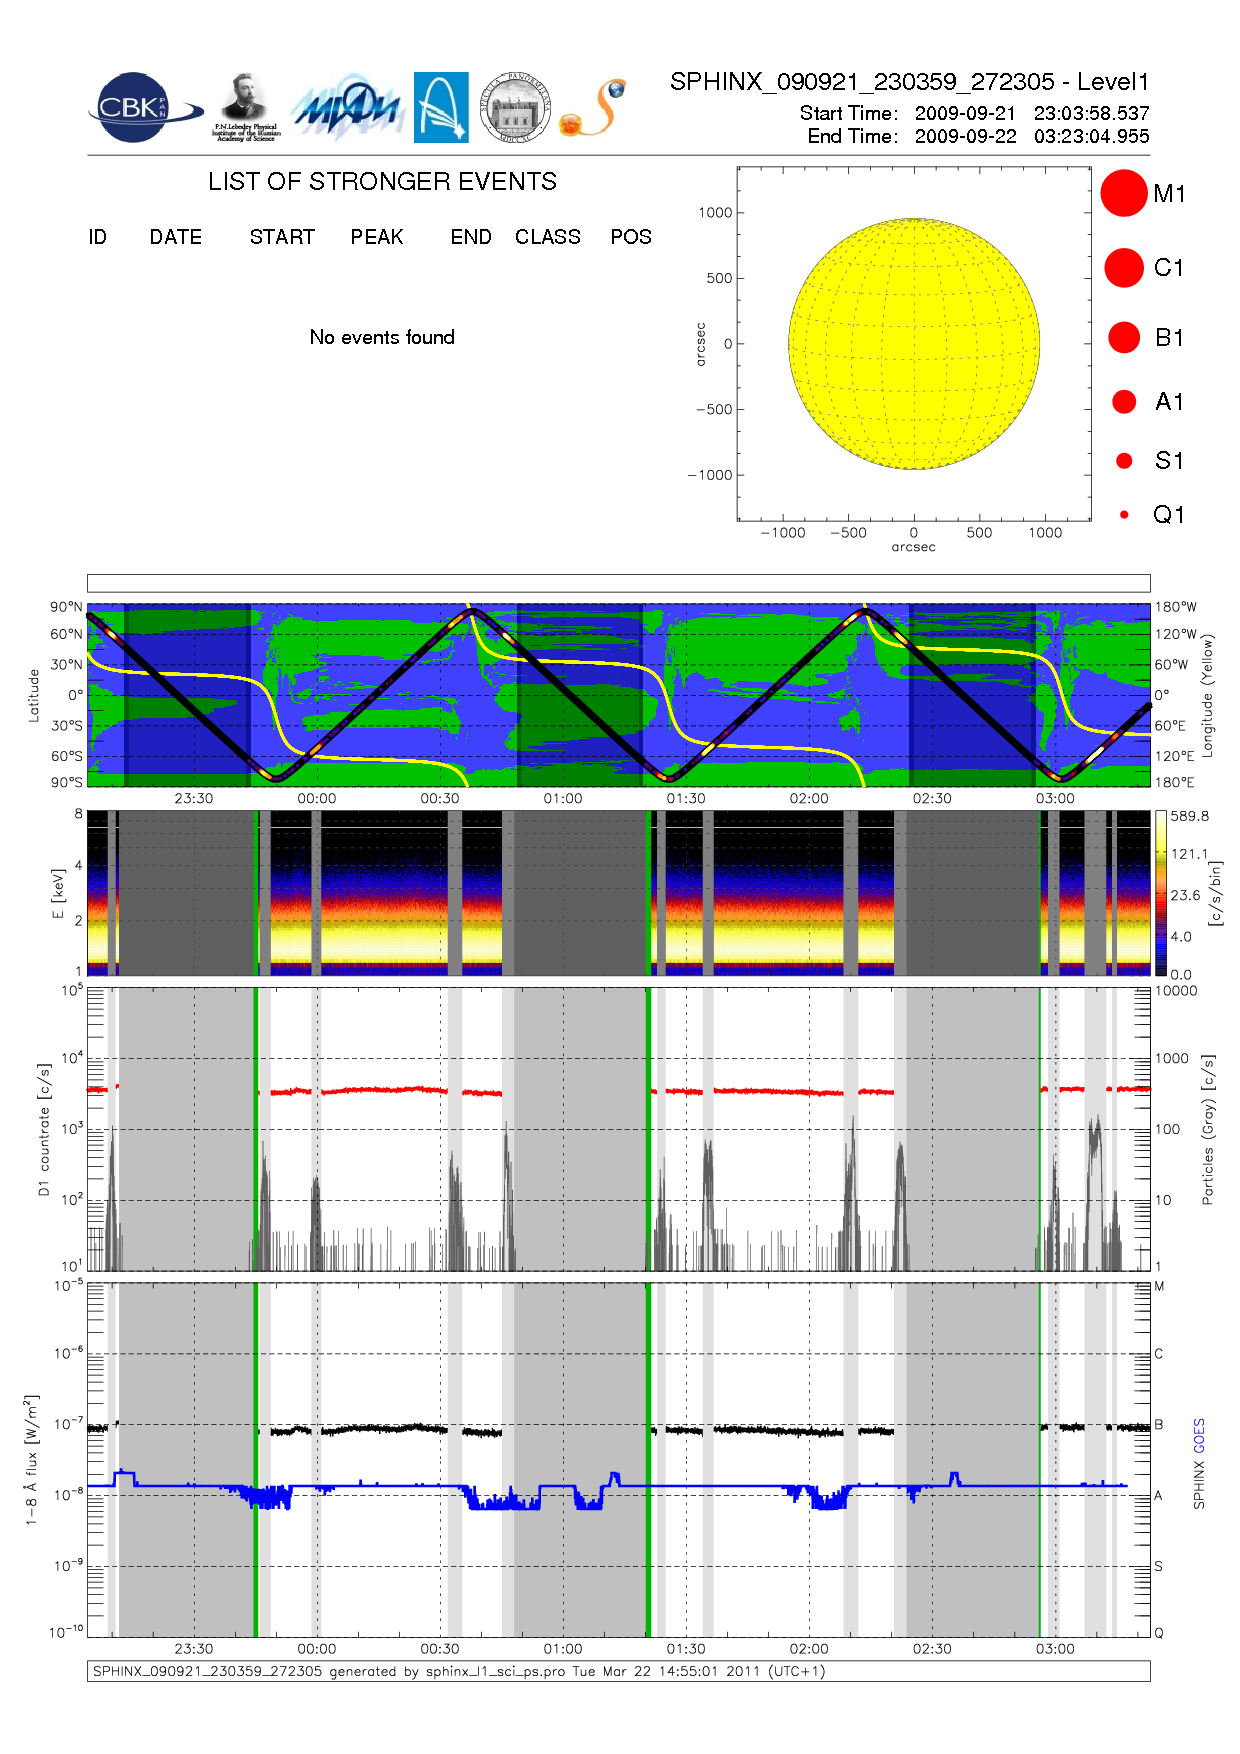Click the C1 red legend circle
The image size is (1240, 1754).
point(1123,268)
